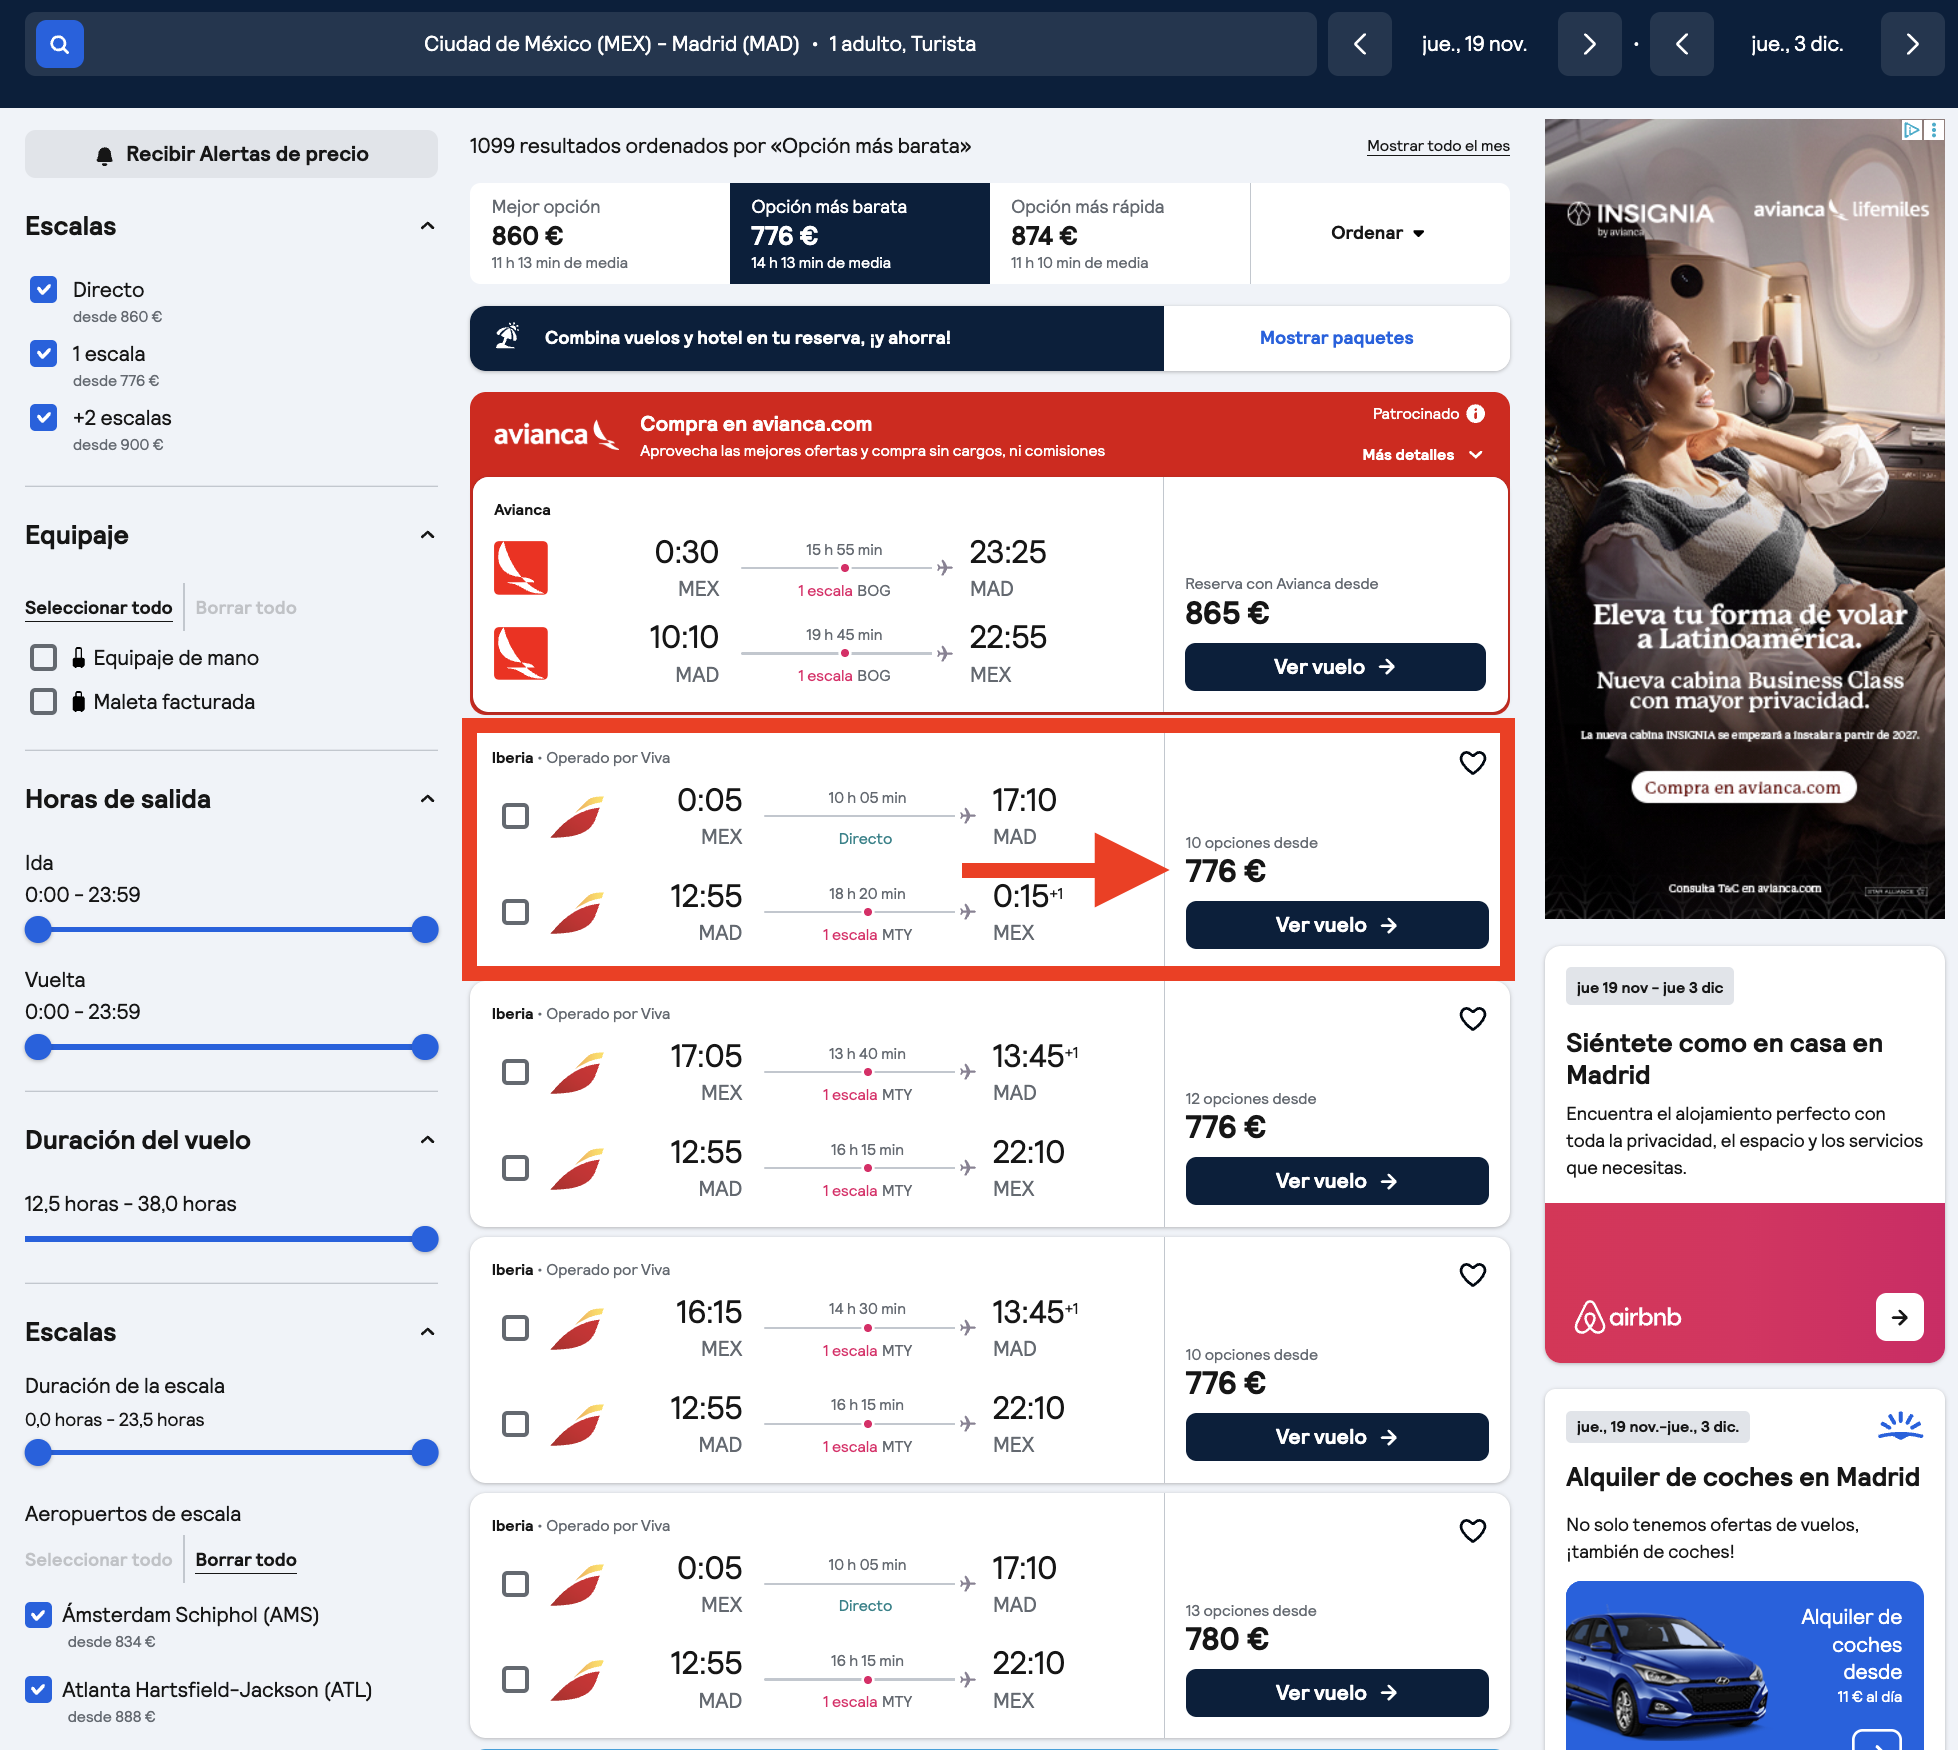
Task: Favorite the 16:15 Iberia flight with heart icon
Action: pos(1472,1275)
